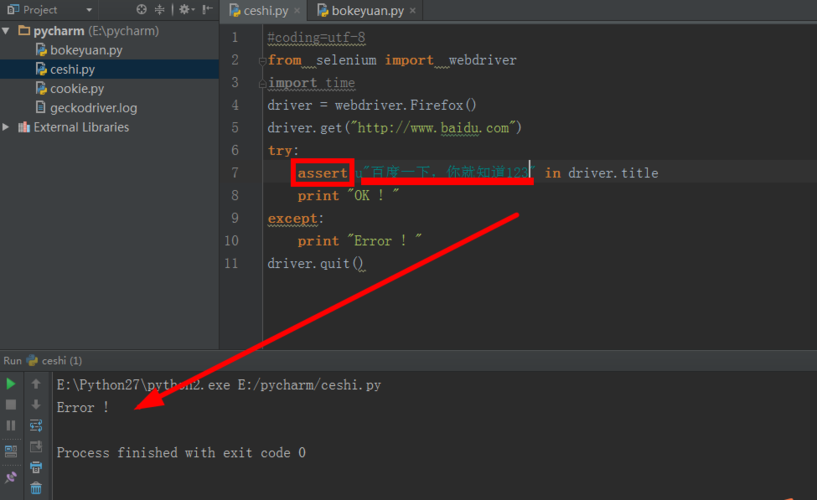This screenshot has height=500, width=817.
Task: Click 'selenium' on the import line
Action: tap(346, 60)
